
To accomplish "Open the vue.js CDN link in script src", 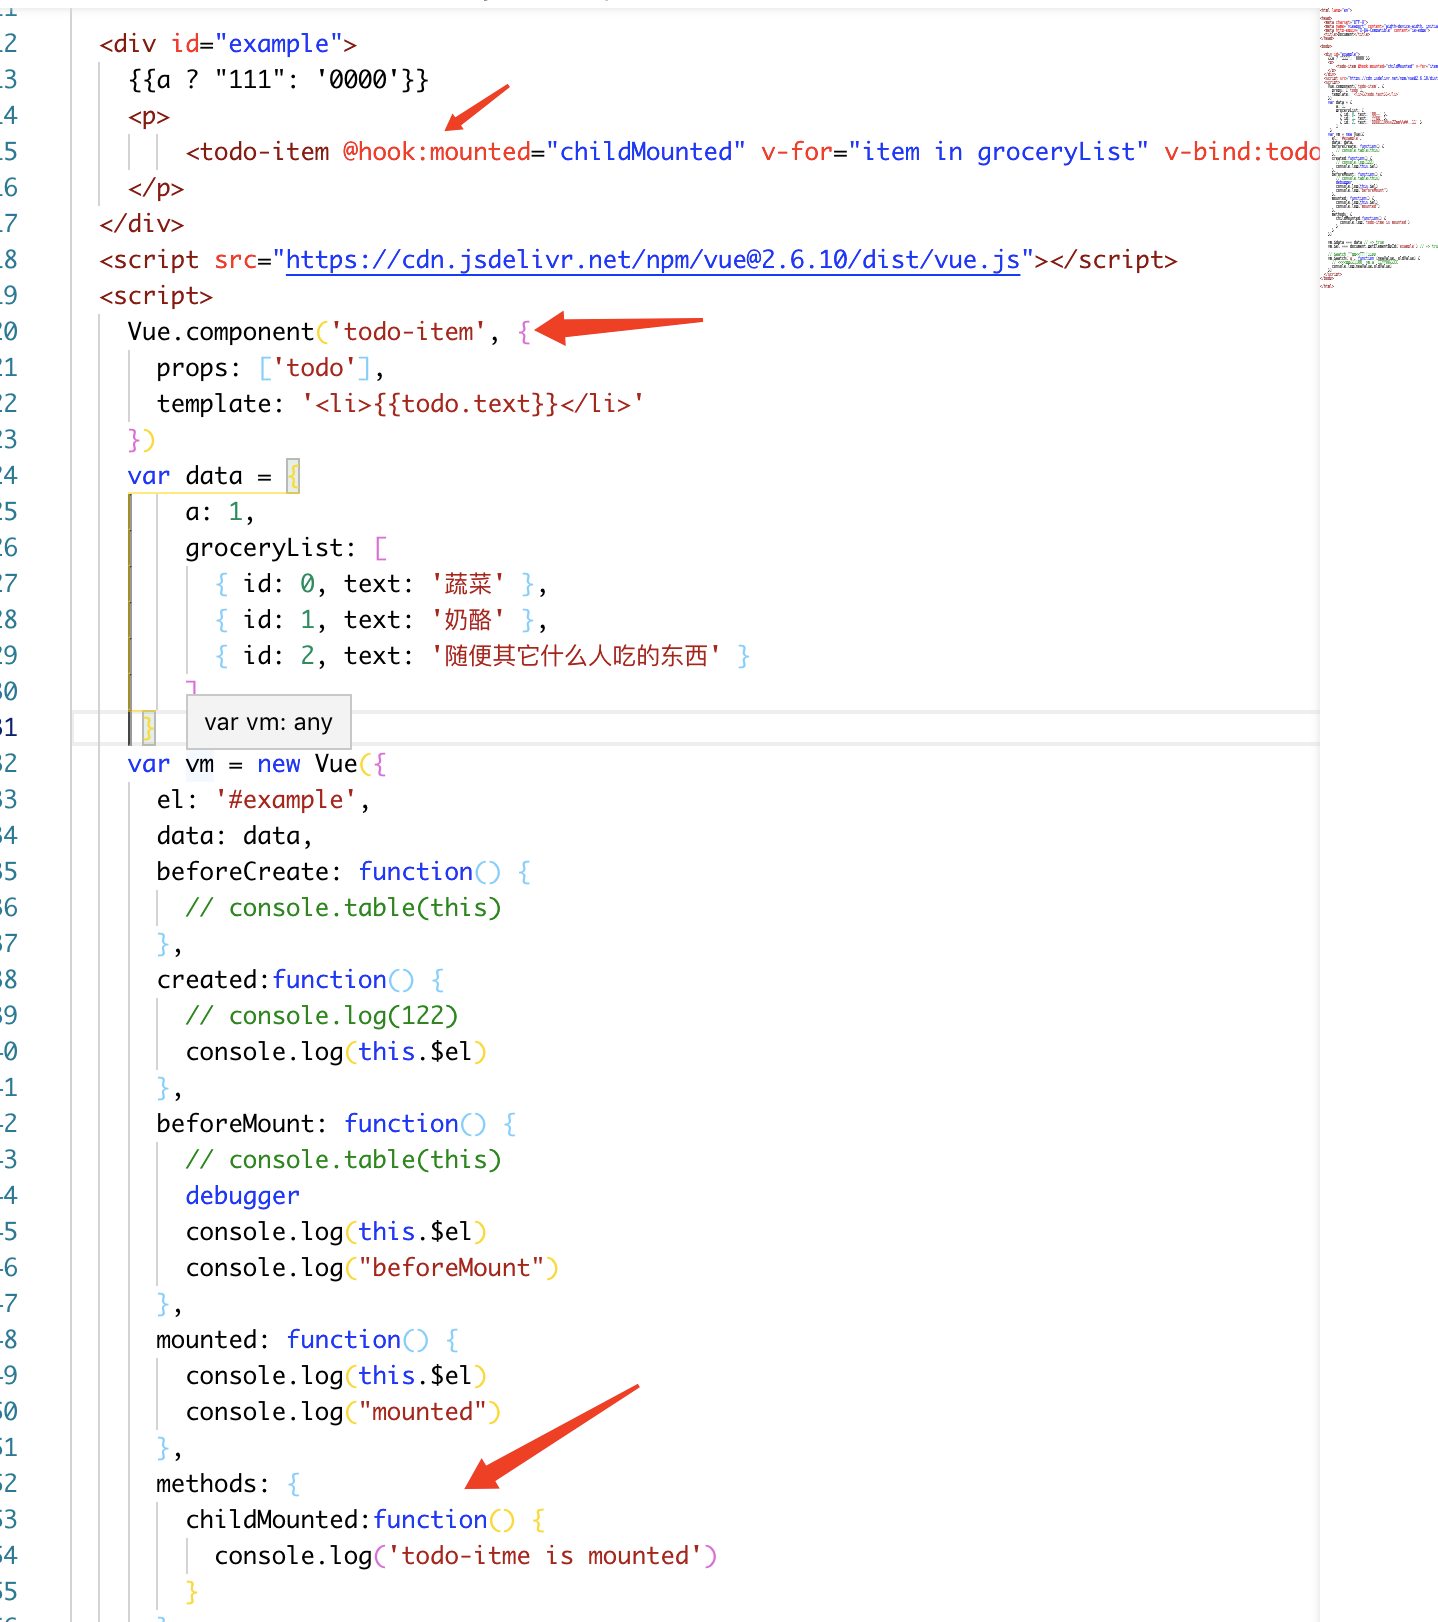I will point(653,260).
